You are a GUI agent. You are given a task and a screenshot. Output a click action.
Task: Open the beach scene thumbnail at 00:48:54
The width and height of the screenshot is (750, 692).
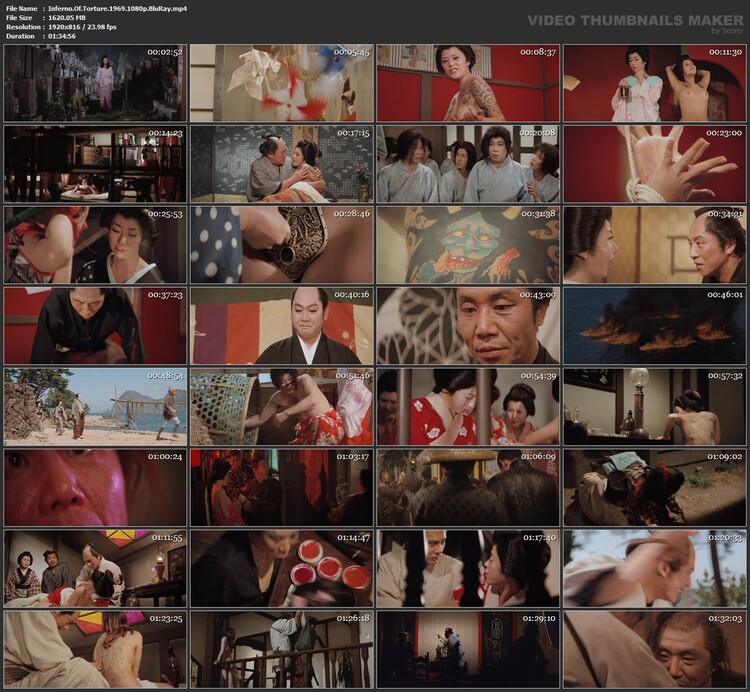[95, 406]
